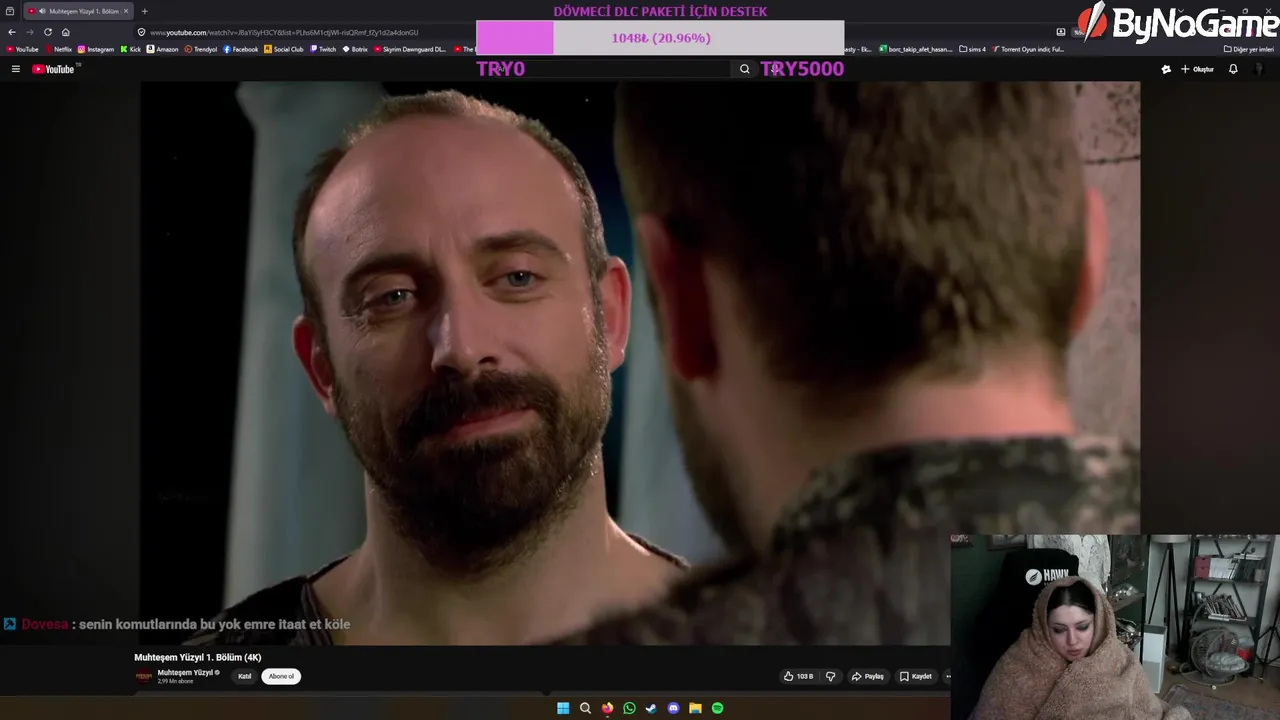Open the YouTube hamburger guide menu
The height and width of the screenshot is (720, 1280).
click(x=16, y=69)
